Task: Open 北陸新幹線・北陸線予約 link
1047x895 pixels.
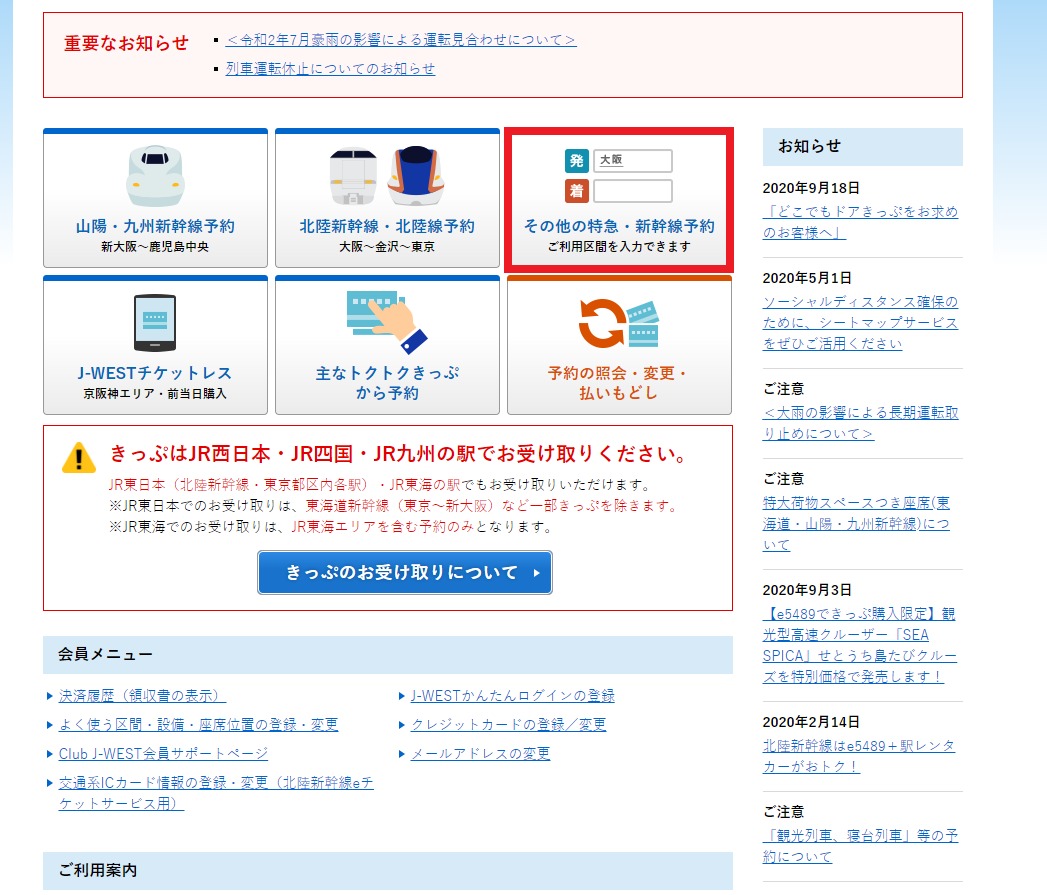Action: point(387,226)
